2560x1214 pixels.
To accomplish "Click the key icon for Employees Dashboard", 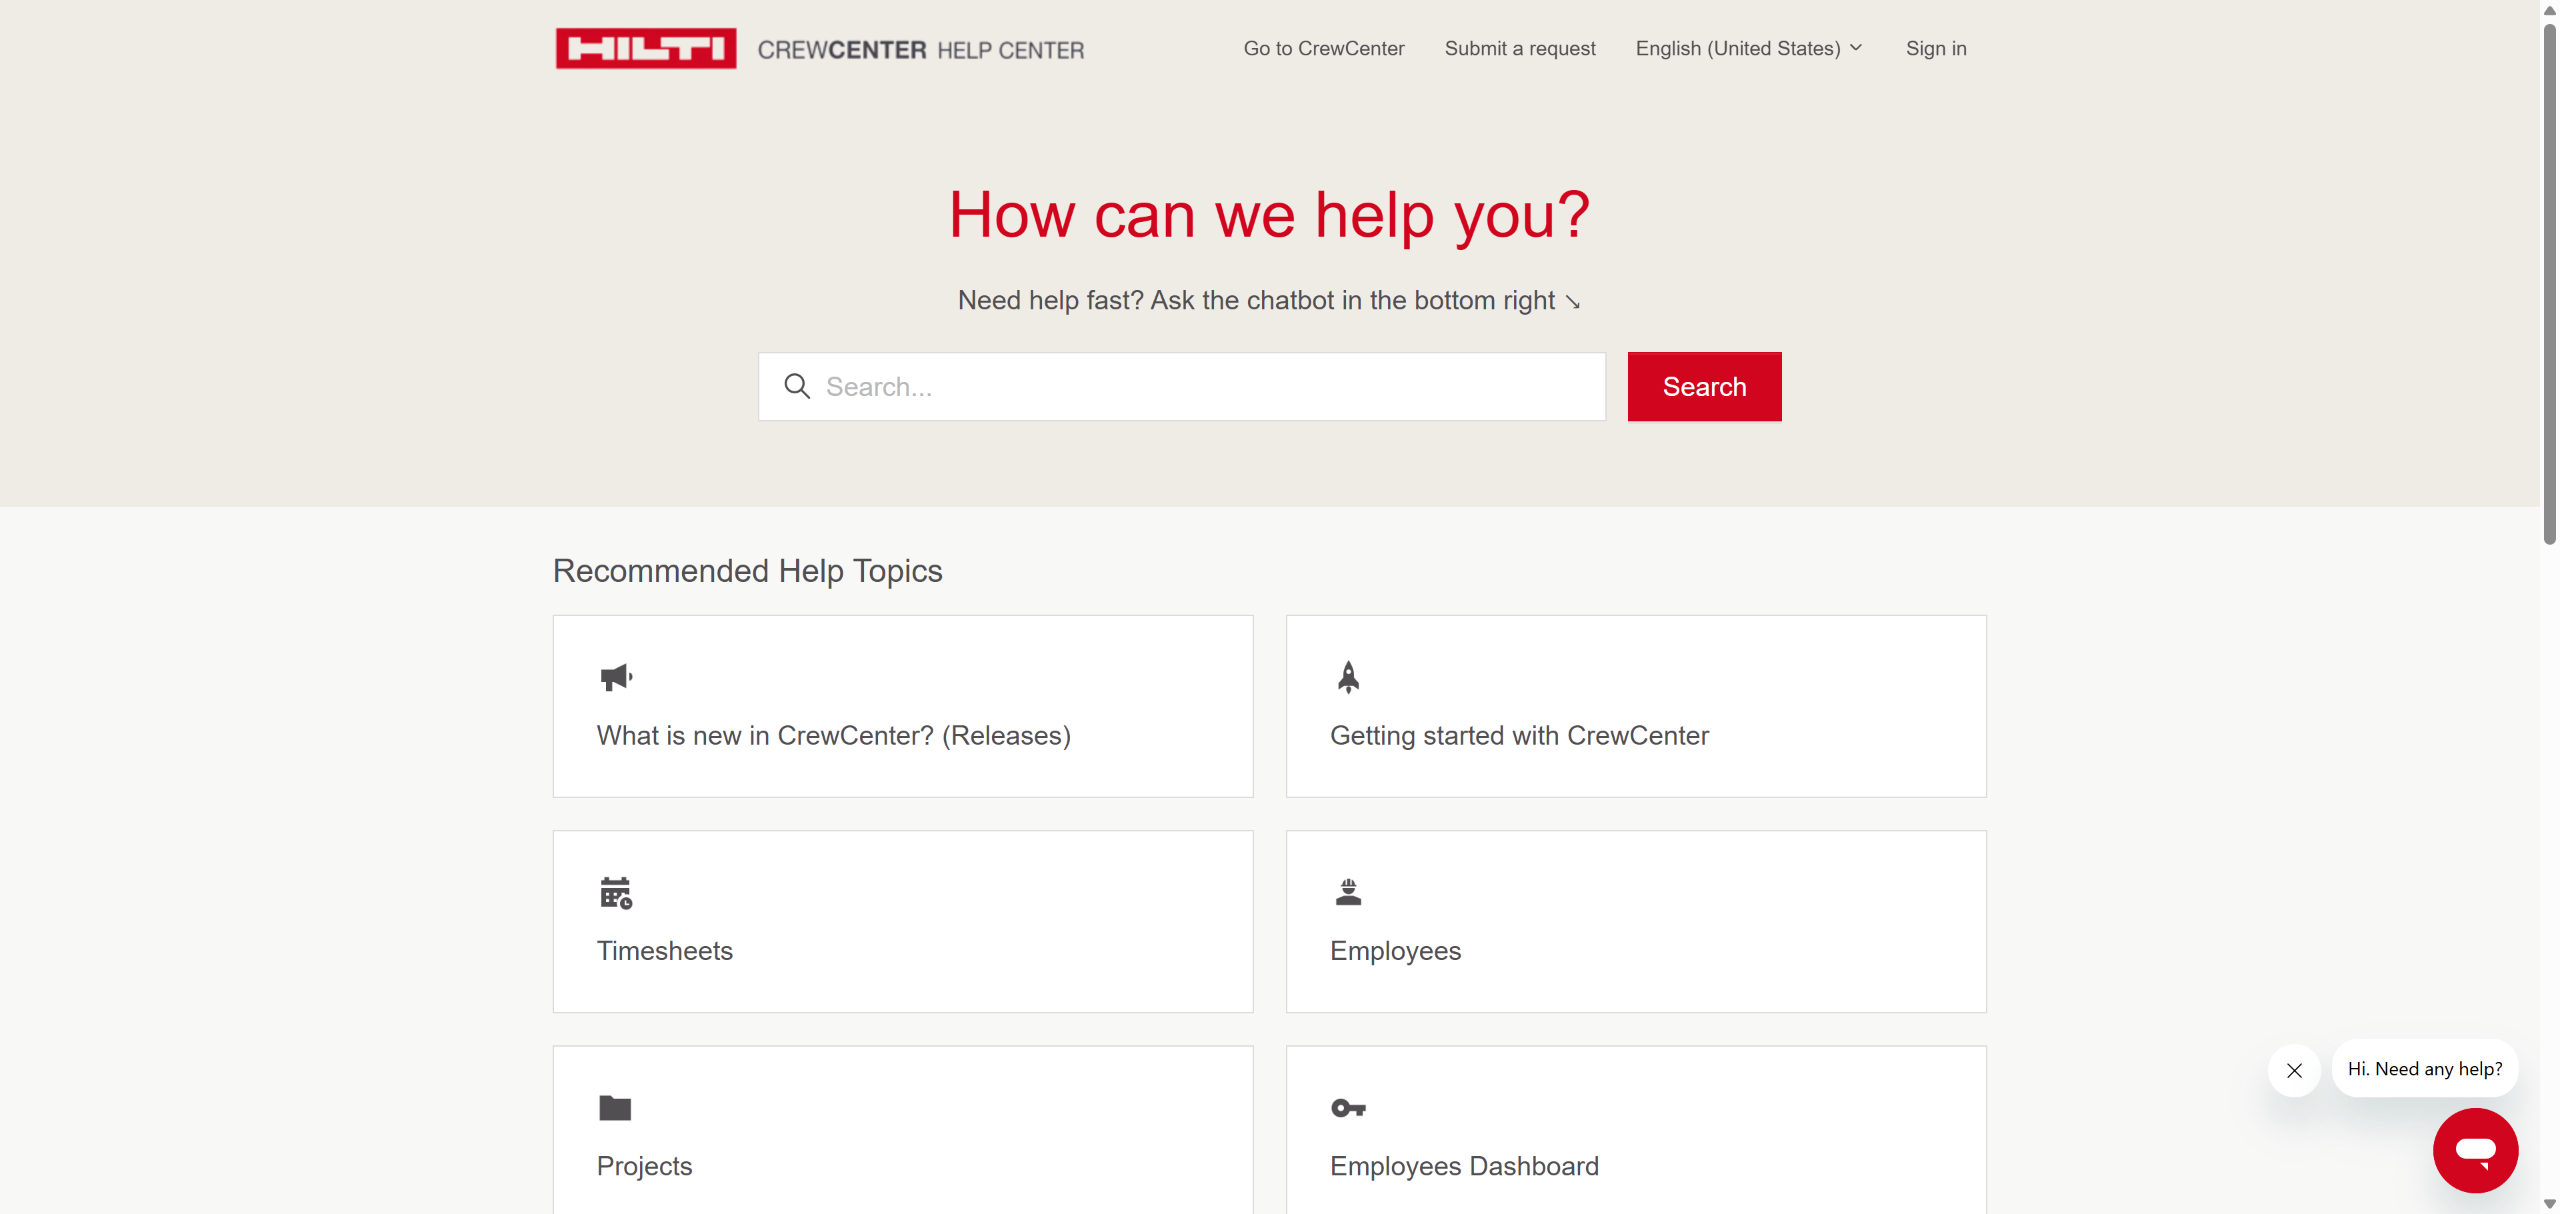I will 1348,1108.
